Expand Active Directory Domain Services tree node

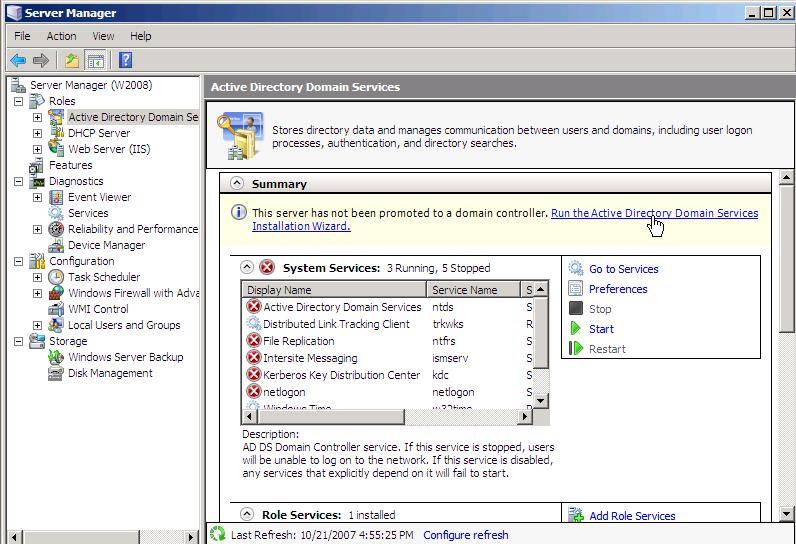click(x=38, y=117)
